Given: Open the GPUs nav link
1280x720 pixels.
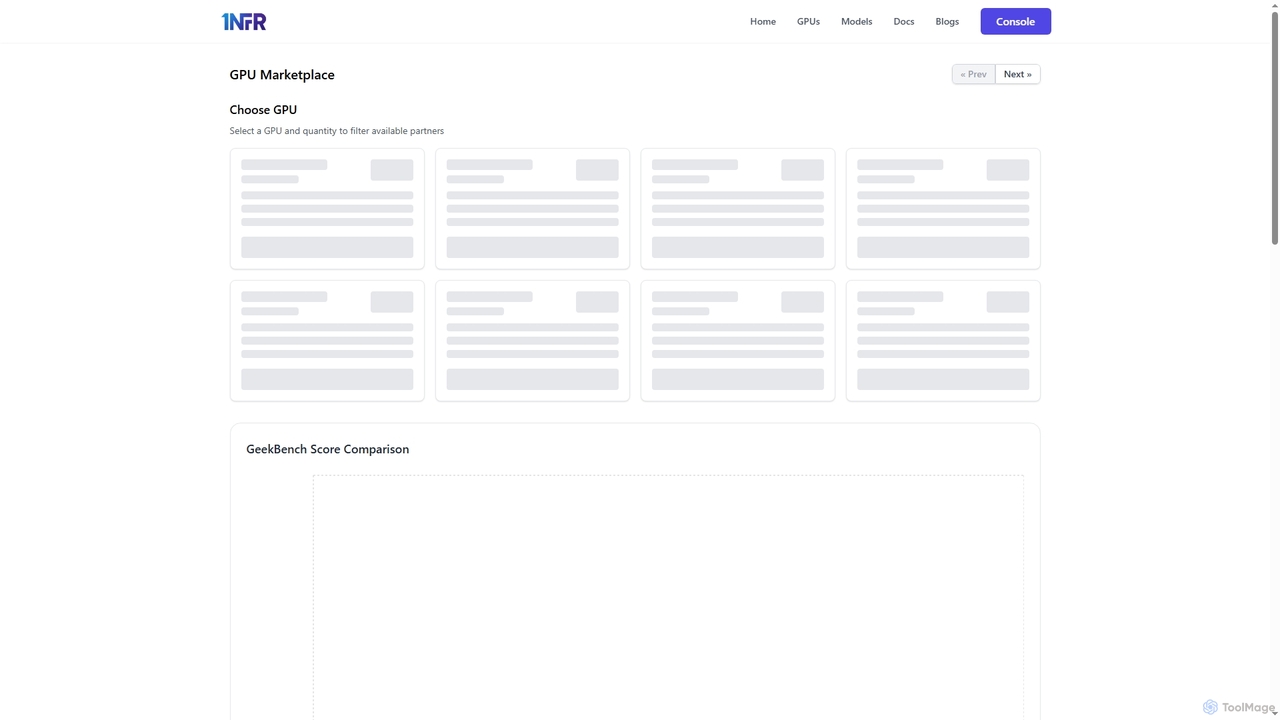Looking at the screenshot, I should tap(808, 21).
